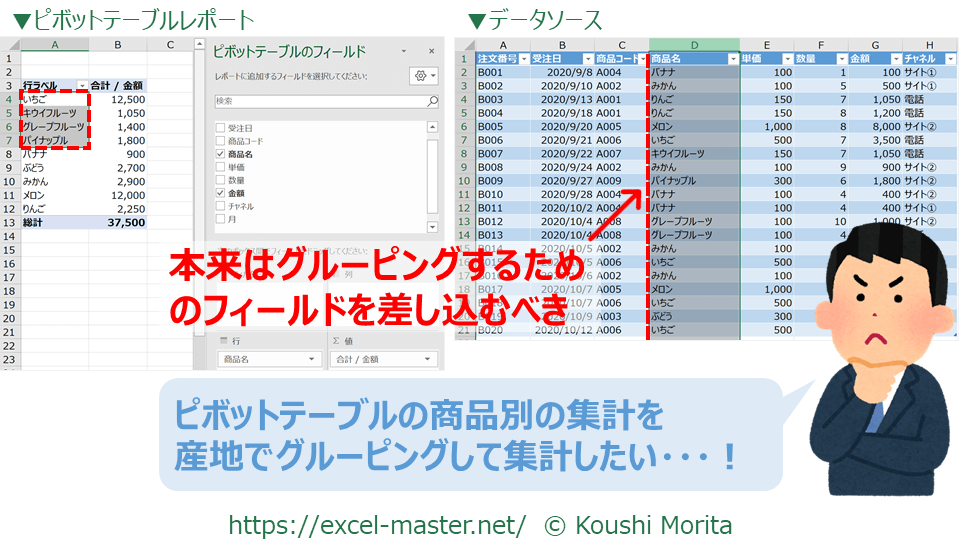Open pivot field pane options arrow
This screenshot has width=960, height=540.
point(404,52)
